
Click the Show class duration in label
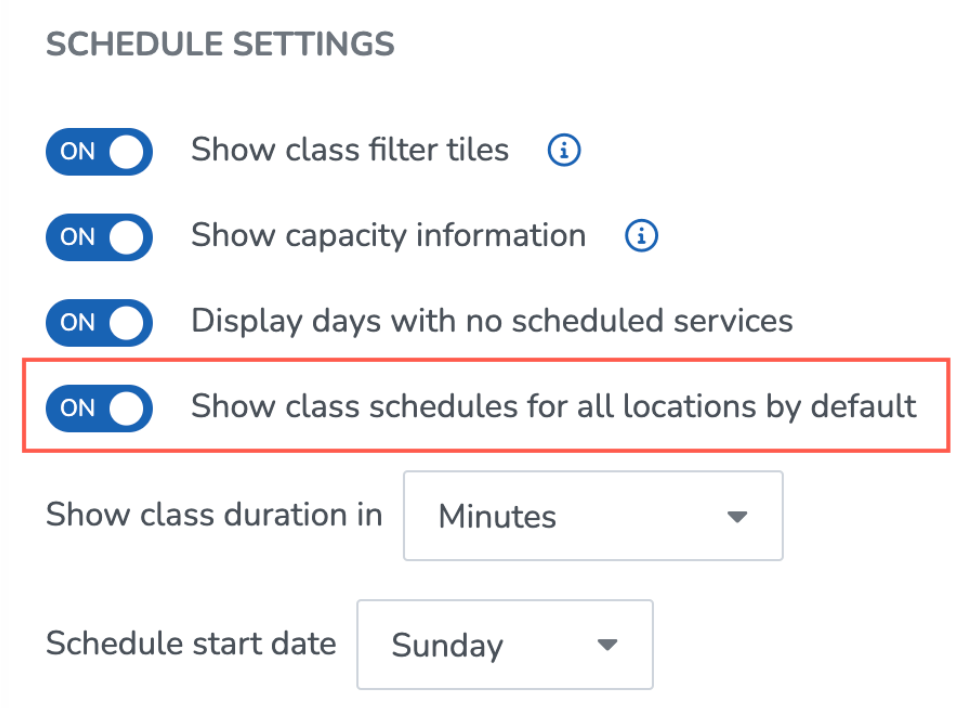214,514
